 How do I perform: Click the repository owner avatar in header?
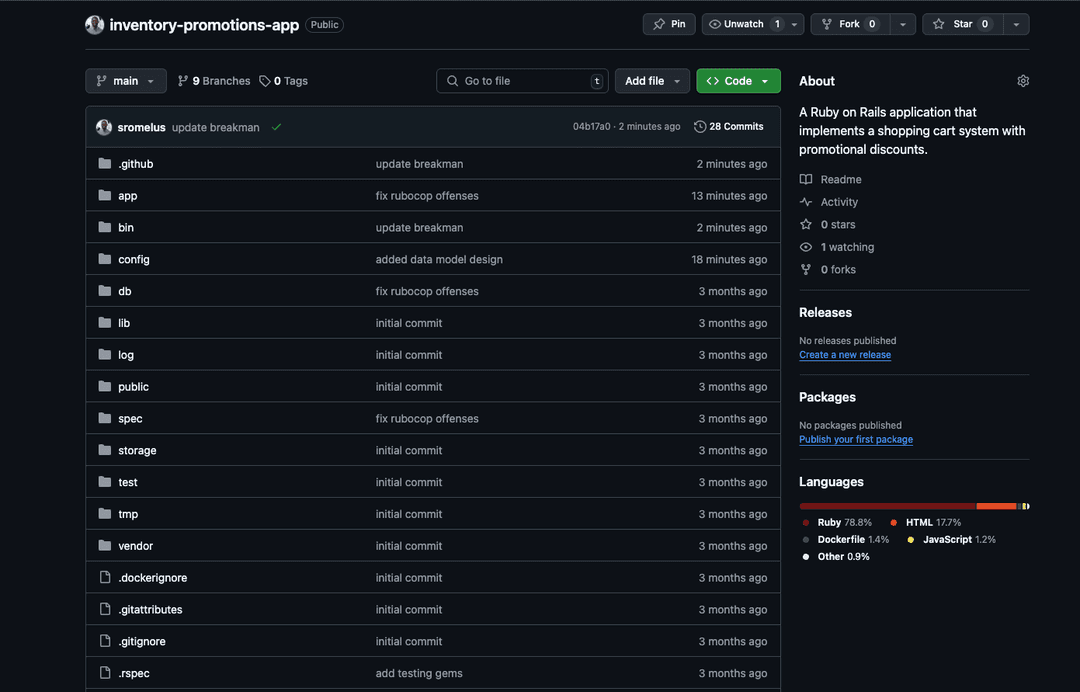95,25
